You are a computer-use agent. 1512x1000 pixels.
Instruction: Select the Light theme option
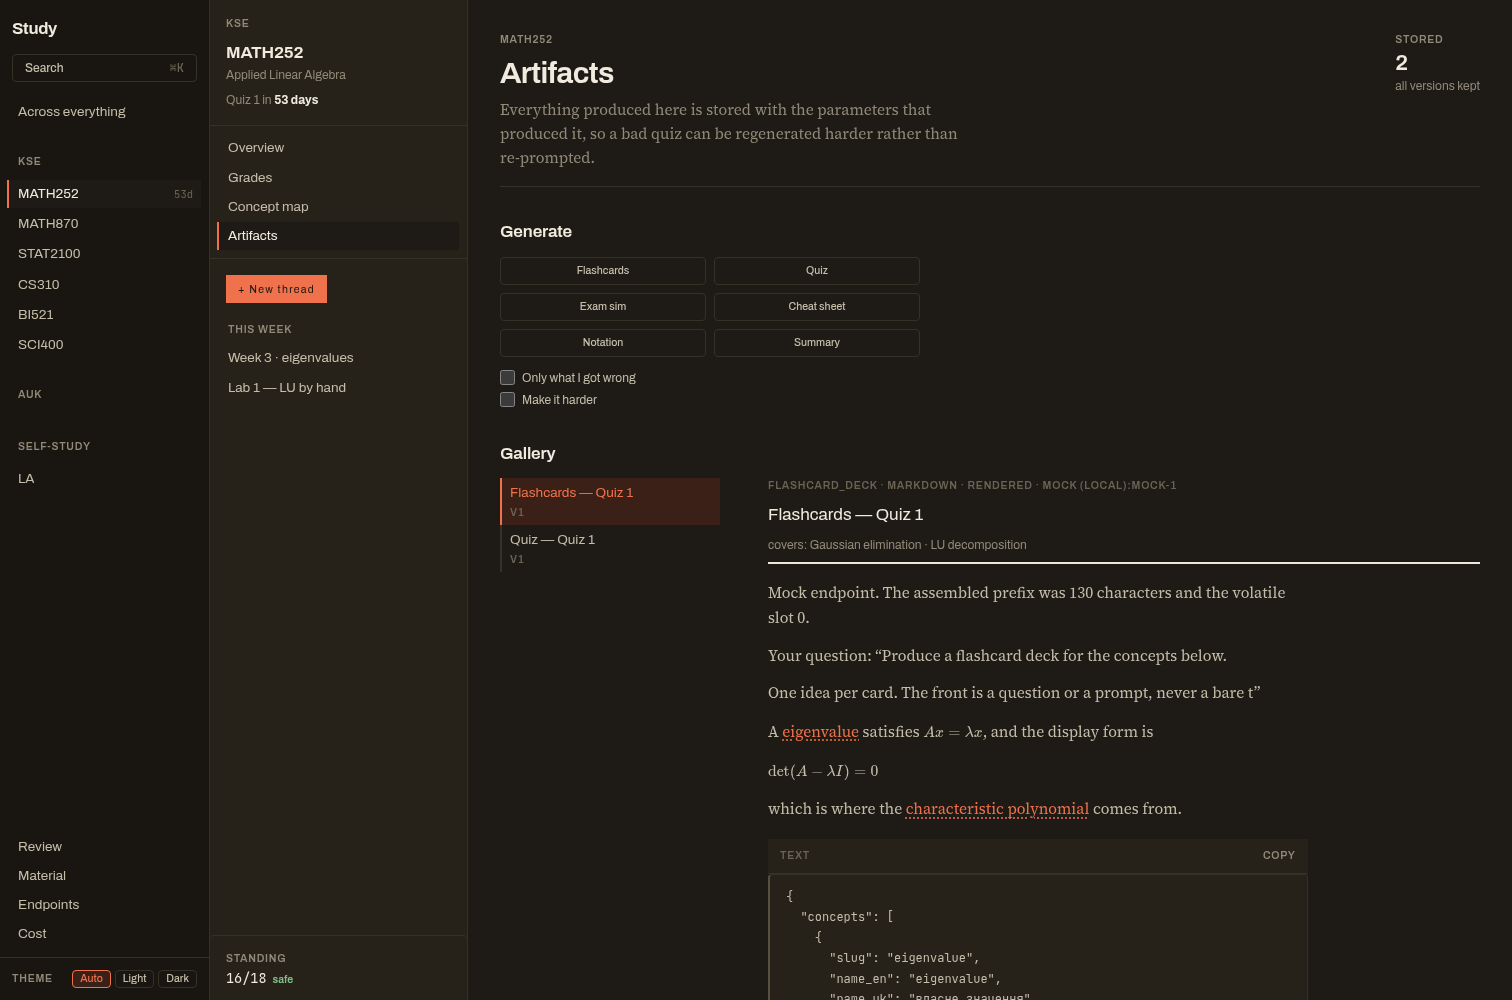point(135,978)
